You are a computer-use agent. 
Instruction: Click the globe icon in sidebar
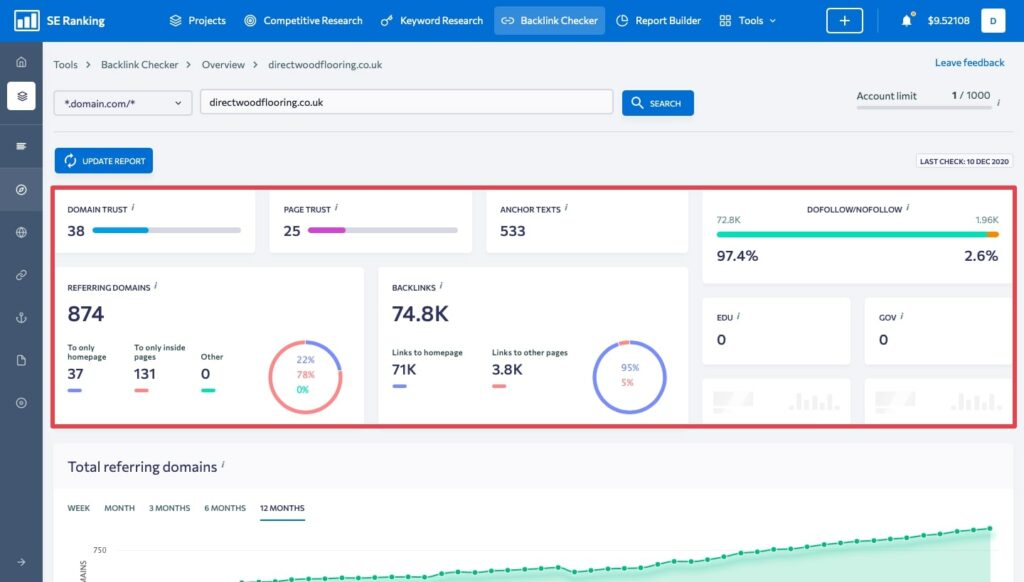point(22,233)
